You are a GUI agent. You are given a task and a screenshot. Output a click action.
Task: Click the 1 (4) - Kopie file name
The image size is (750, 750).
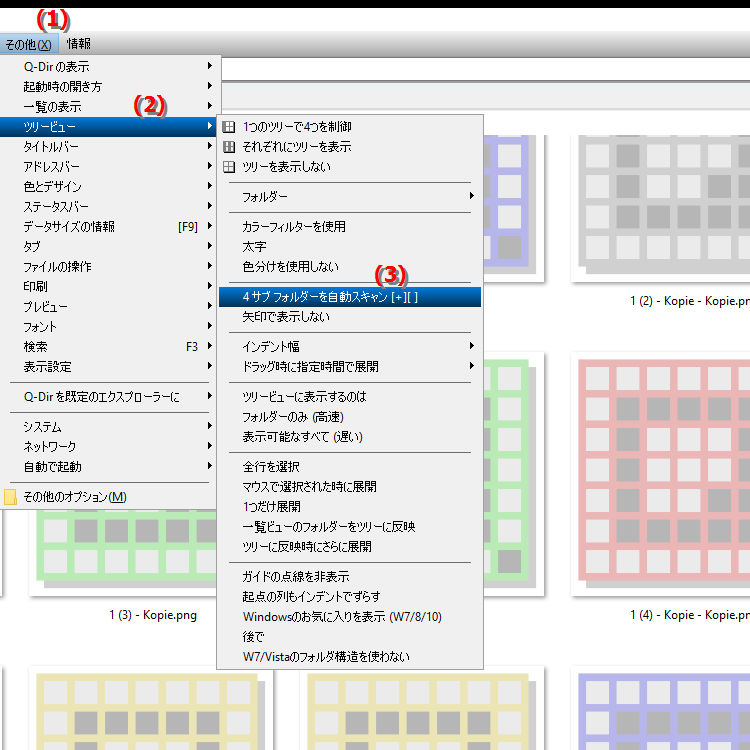pyautogui.click(x=690, y=615)
